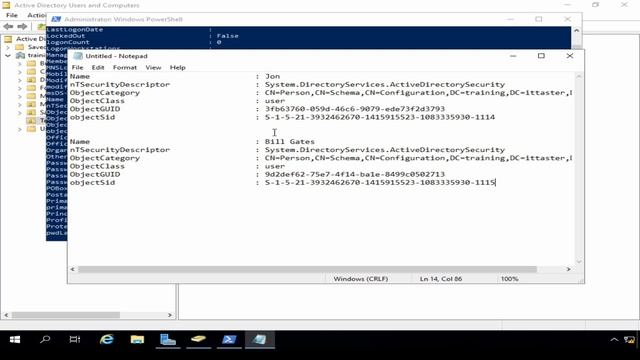Click the PowerShell title bar icon
This screenshot has height=360, width=640.
tap(56, 19)
